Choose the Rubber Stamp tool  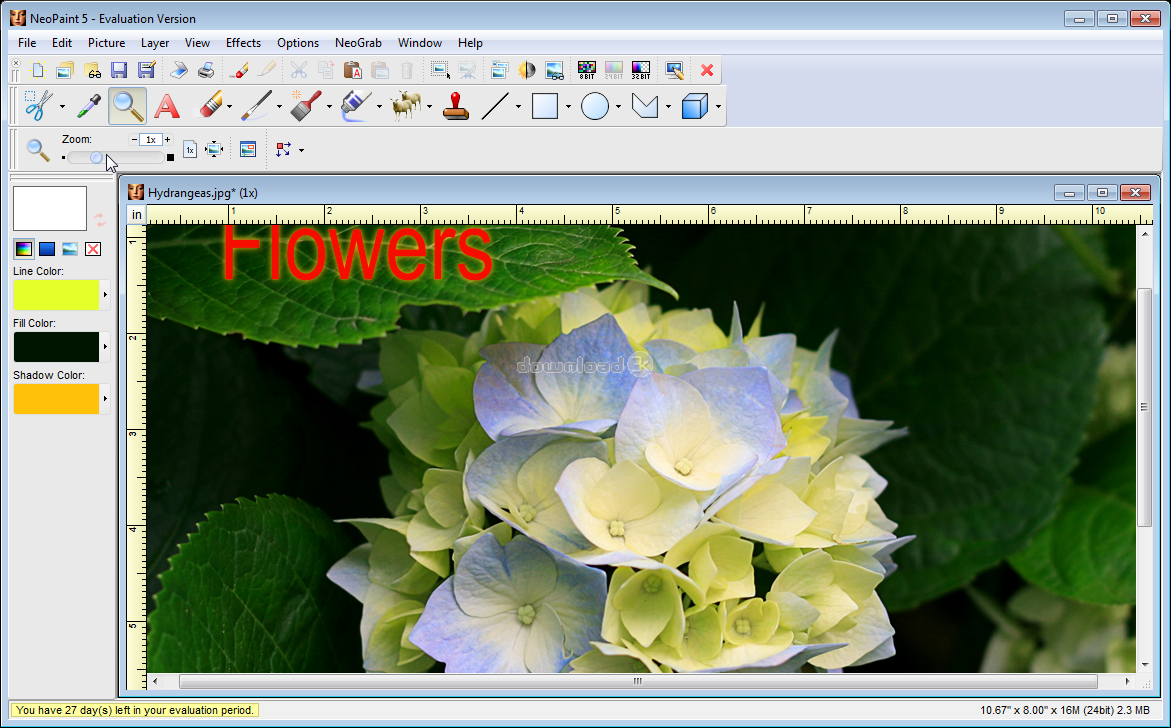456,106
